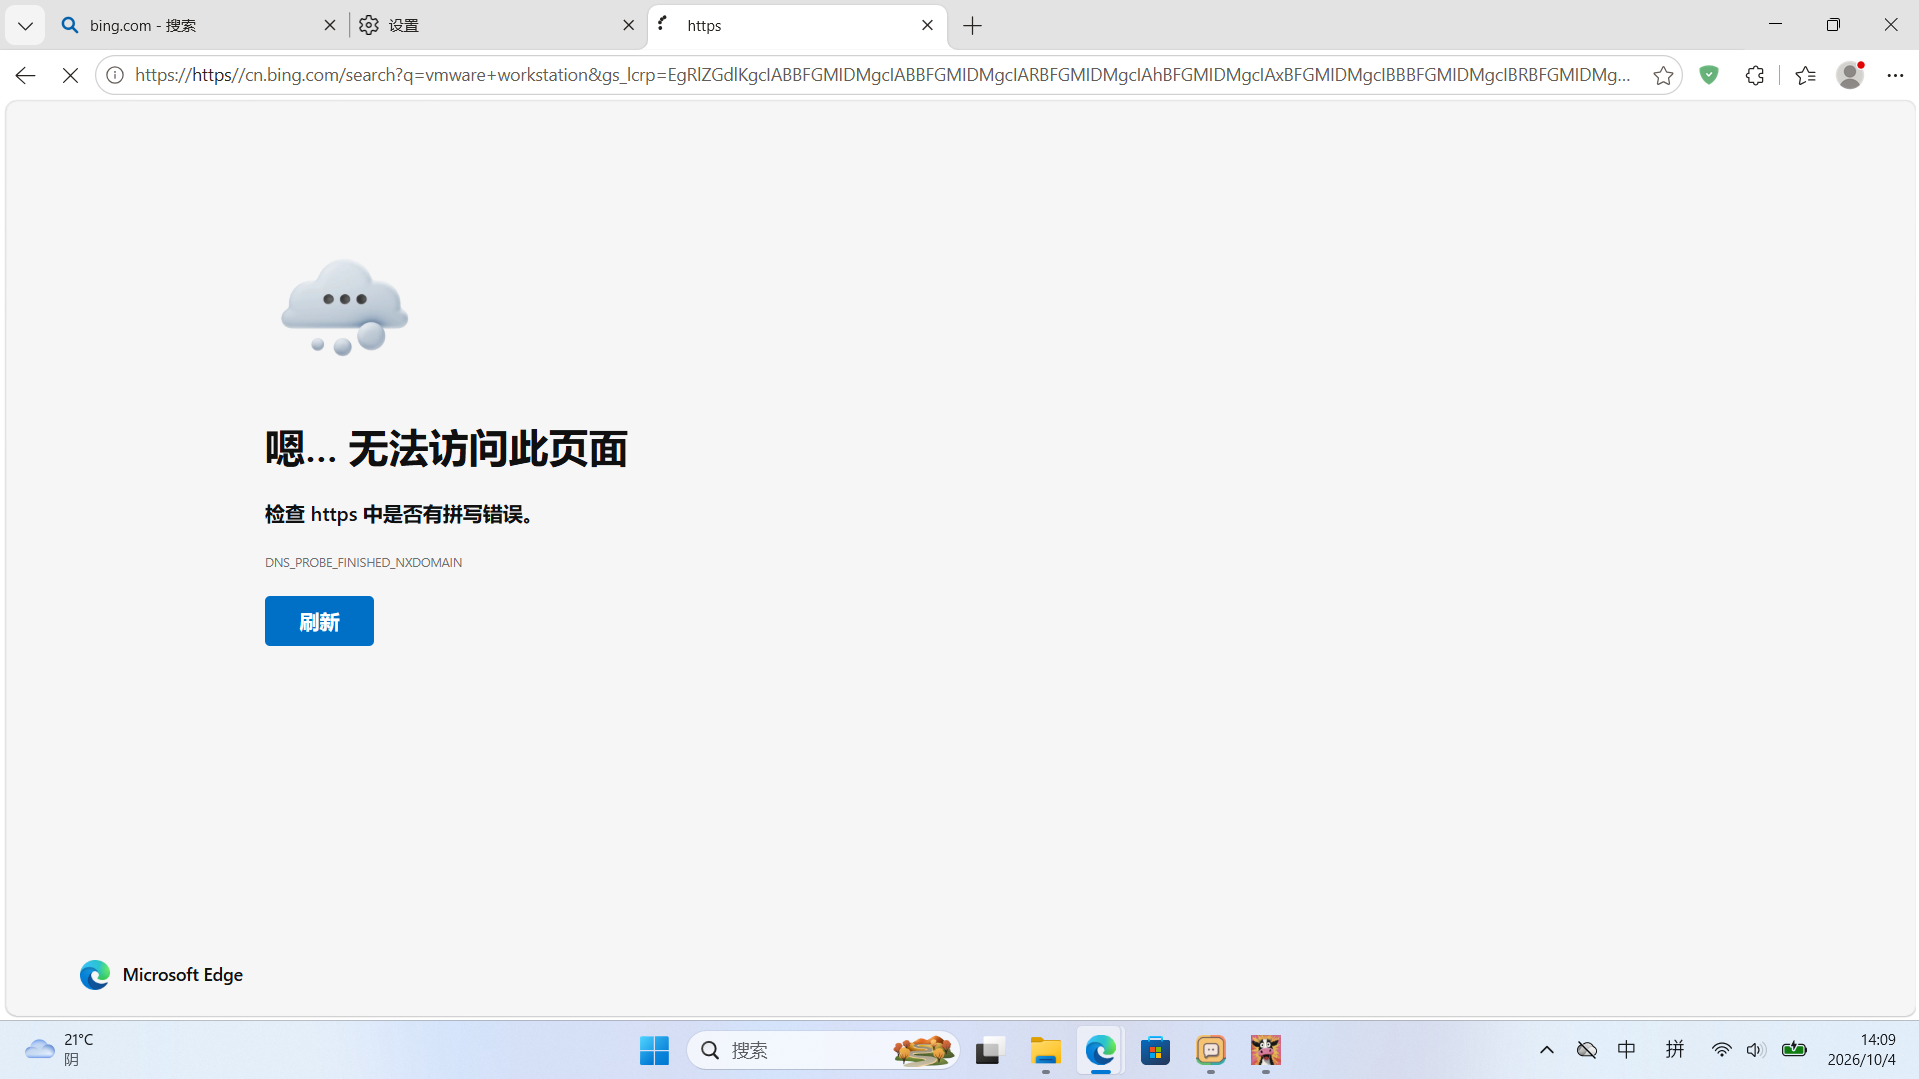
Task: Add this page to favorites star
Action: click(1663, 75)
